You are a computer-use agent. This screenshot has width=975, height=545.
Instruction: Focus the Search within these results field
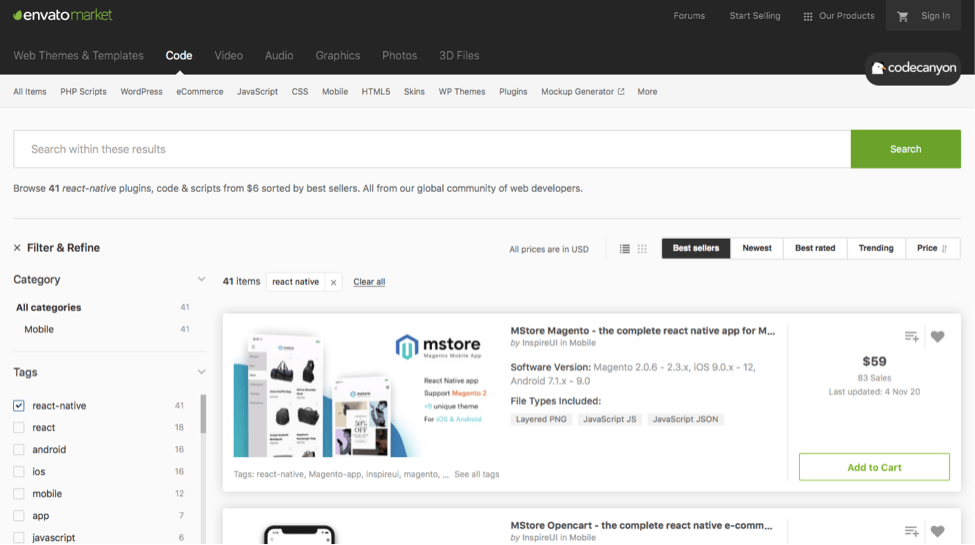coord(432,149)
